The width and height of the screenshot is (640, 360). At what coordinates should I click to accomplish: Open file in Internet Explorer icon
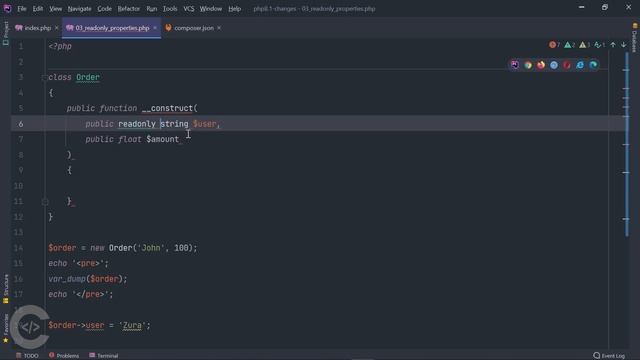click(x=580, y=65)
